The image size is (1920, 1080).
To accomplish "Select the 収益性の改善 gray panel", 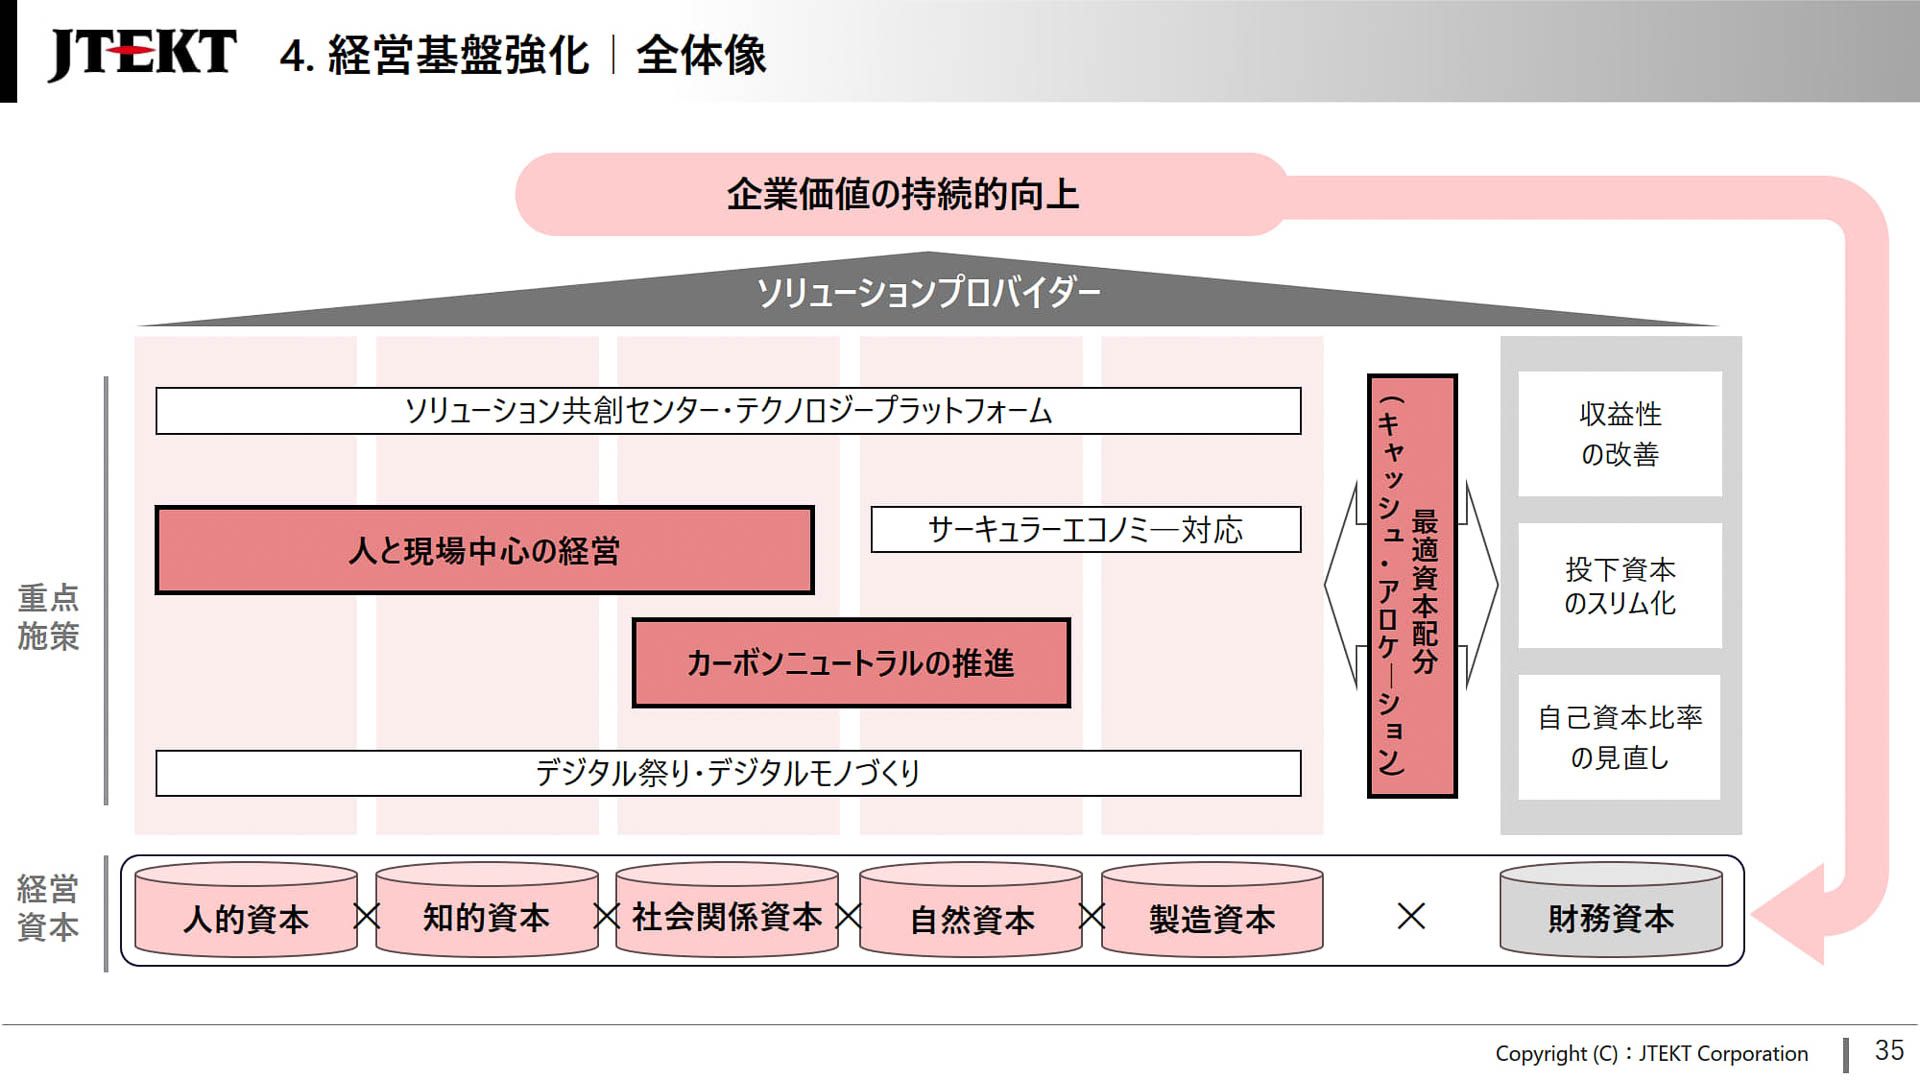I will tap(1620, 435).
